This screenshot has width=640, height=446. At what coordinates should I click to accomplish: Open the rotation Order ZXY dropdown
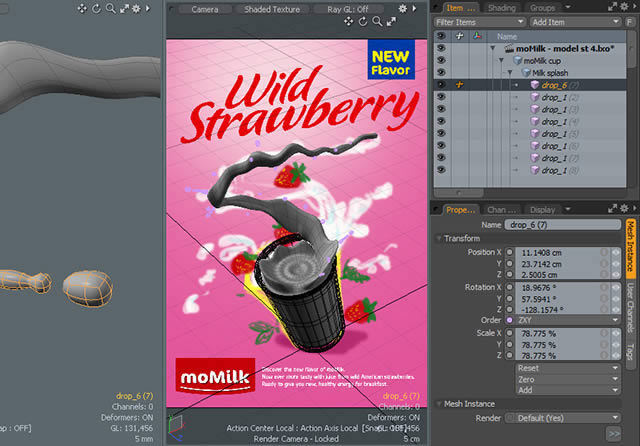pos(568,320)
